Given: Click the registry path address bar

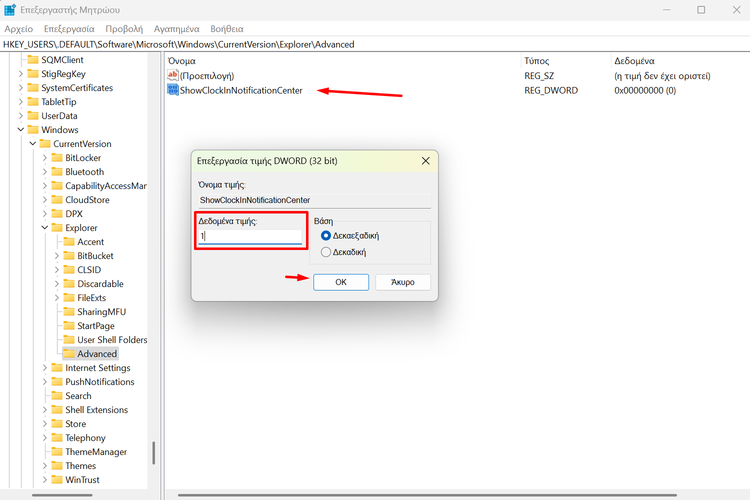Looking at the screenshot, I should pos(375,44).
